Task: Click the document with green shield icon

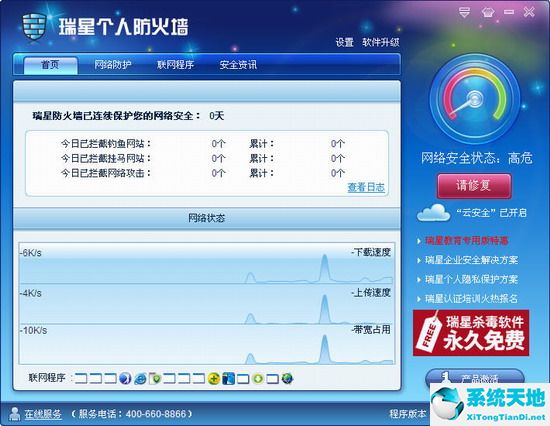Action: [x=155, y=378]
